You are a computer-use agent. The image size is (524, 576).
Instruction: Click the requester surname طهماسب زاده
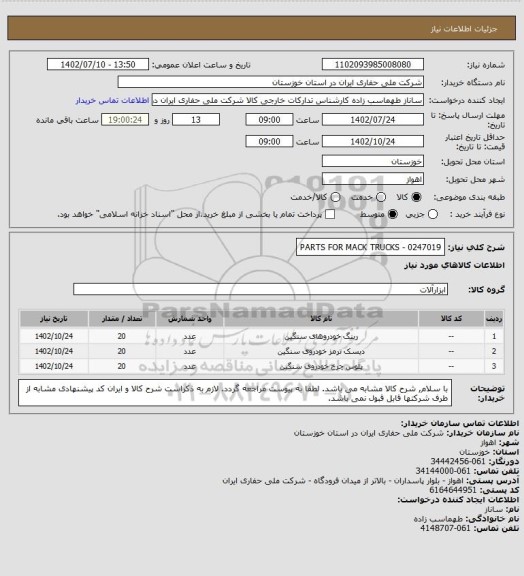pyautogui.click(x=438, y=519)
